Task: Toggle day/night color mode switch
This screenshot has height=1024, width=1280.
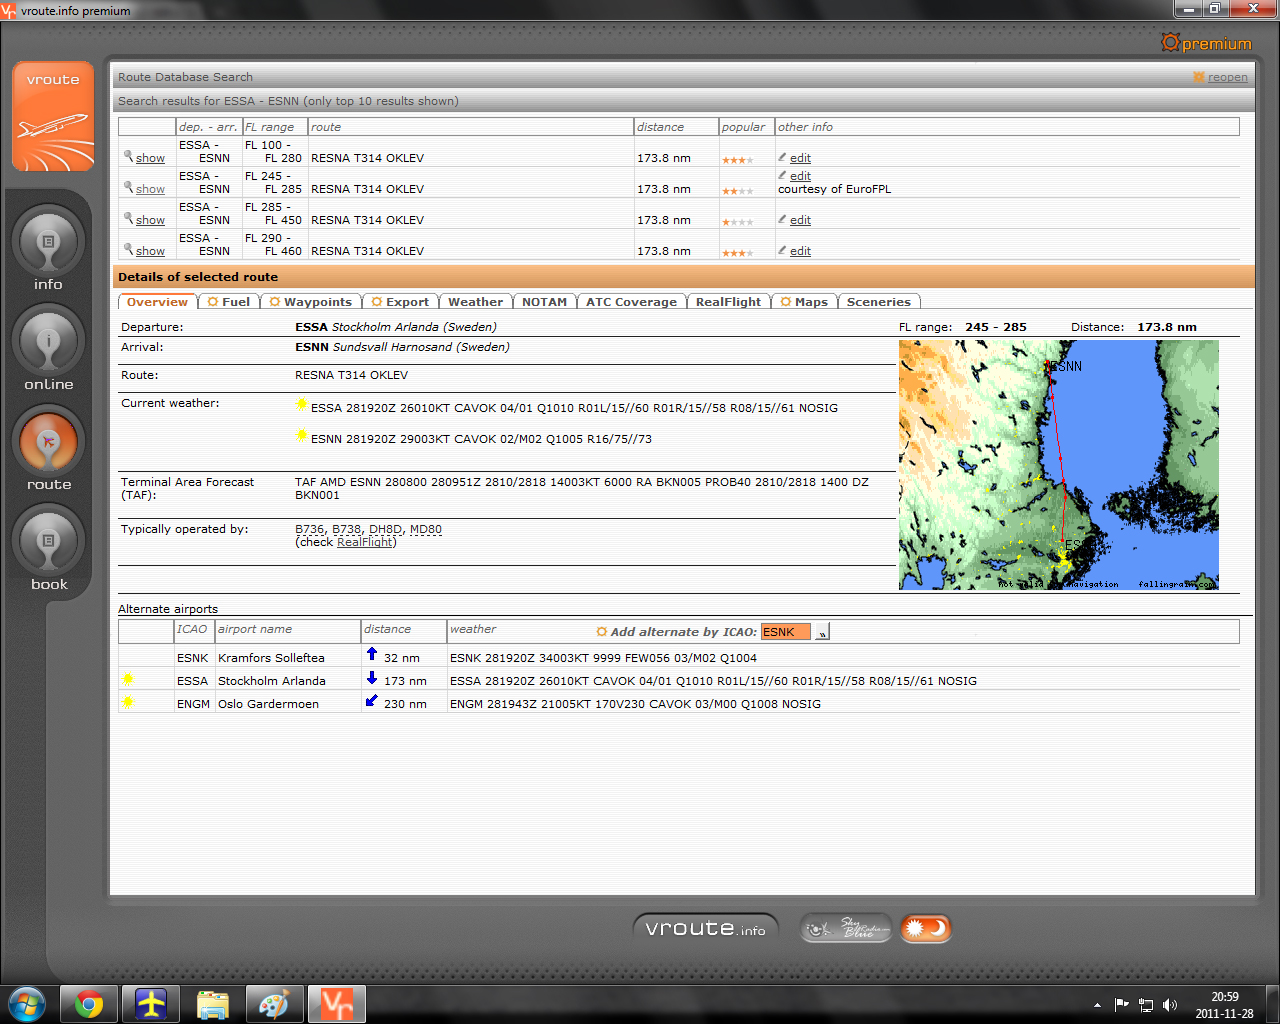Action: pos(925,929)
